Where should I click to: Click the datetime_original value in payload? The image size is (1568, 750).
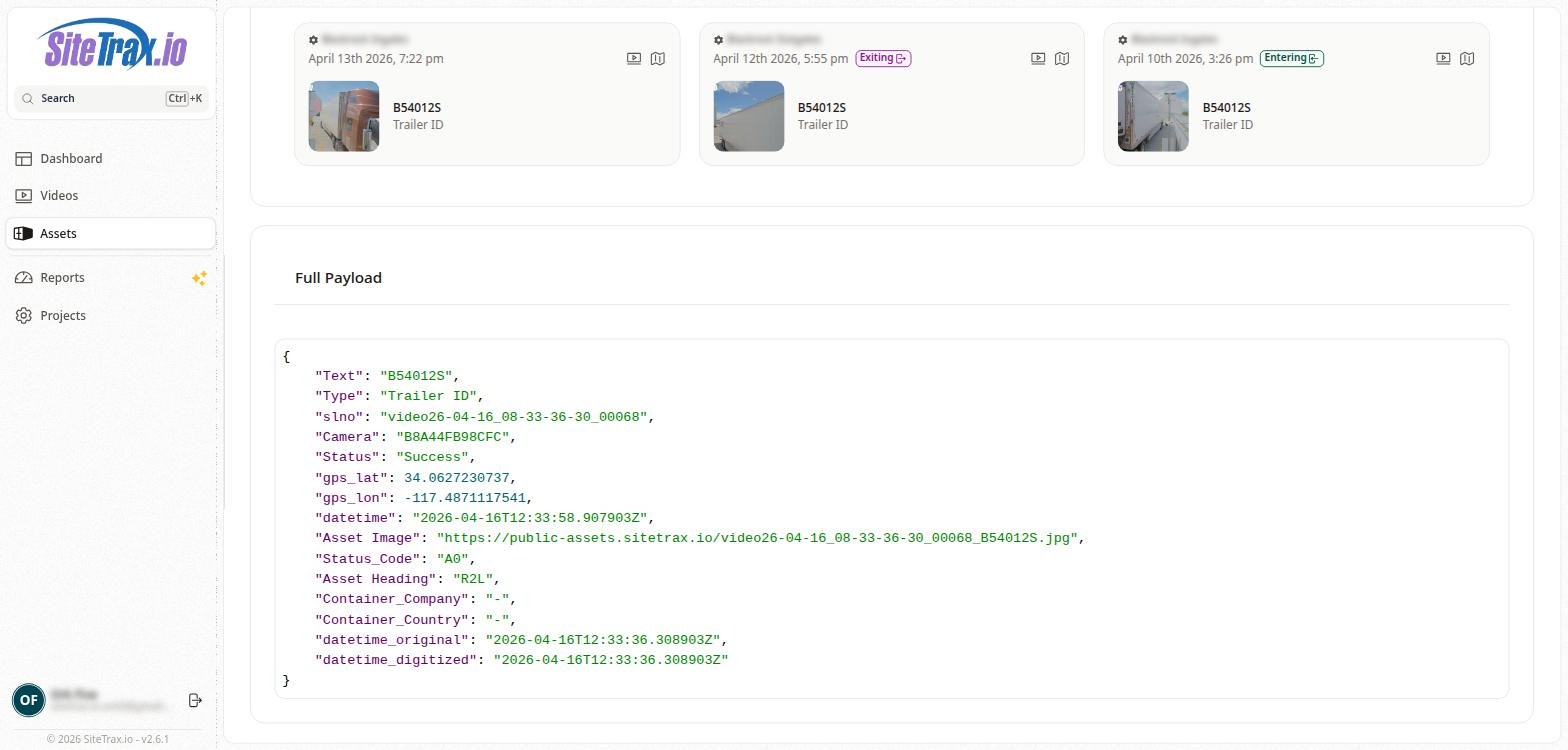click(x=603, y=640)
